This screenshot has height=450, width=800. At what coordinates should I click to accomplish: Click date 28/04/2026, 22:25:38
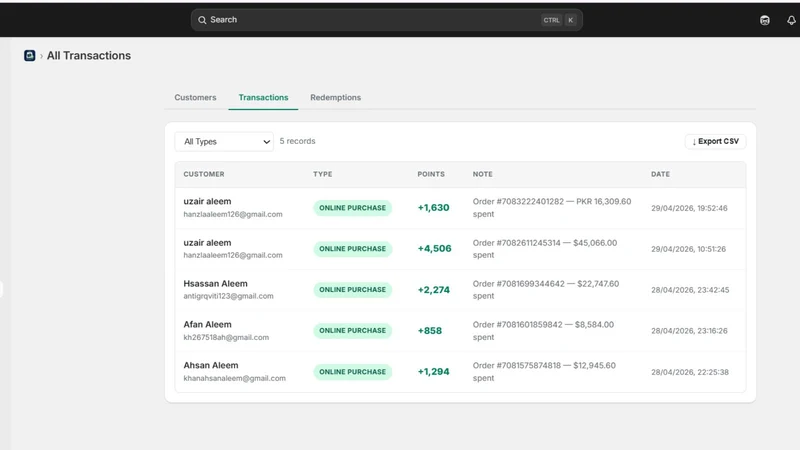point(690,372)
